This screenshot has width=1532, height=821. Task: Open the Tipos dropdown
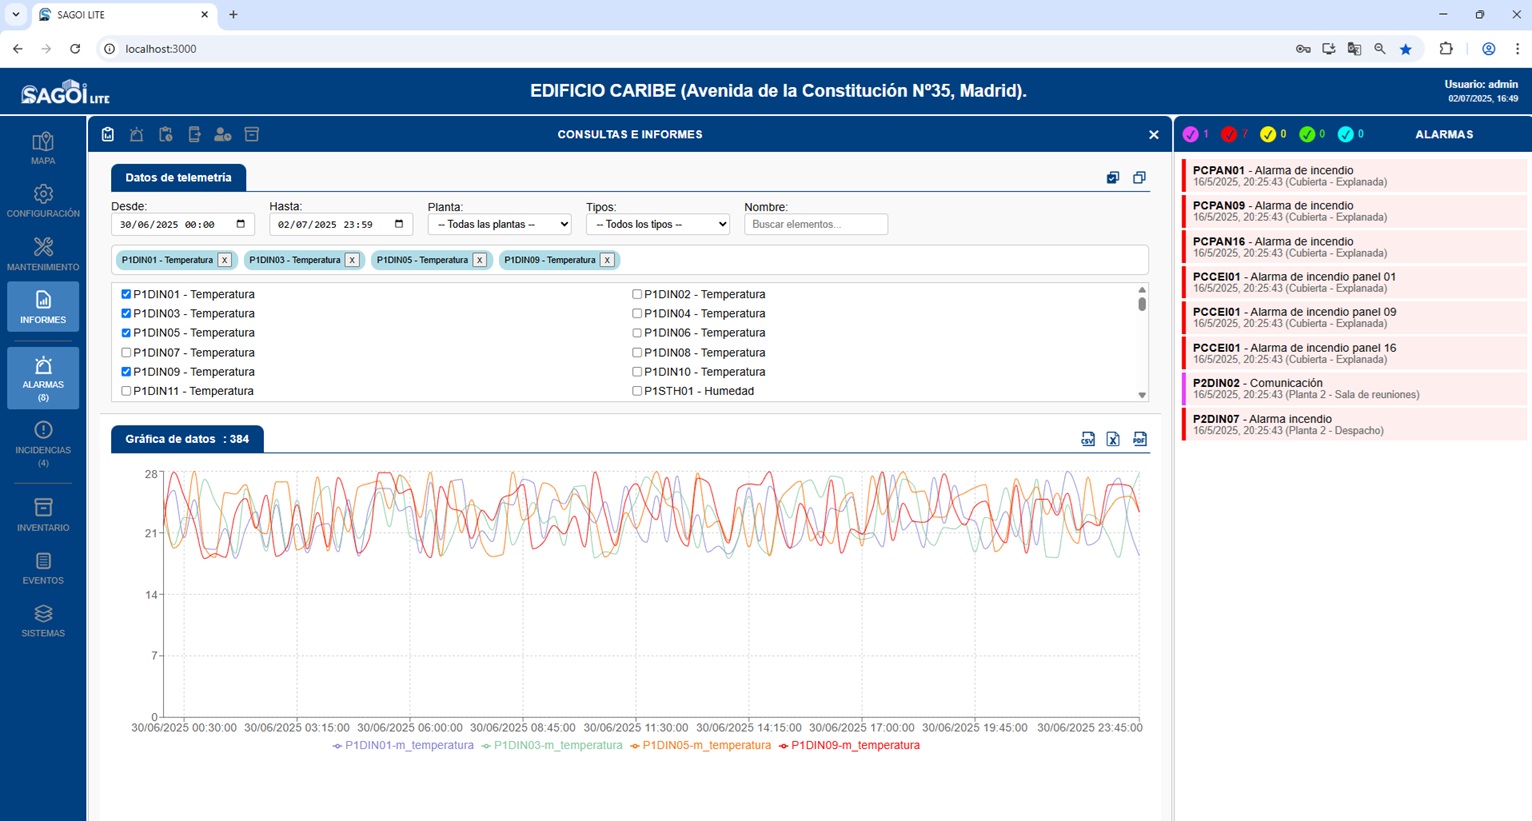tap(657, 225)
